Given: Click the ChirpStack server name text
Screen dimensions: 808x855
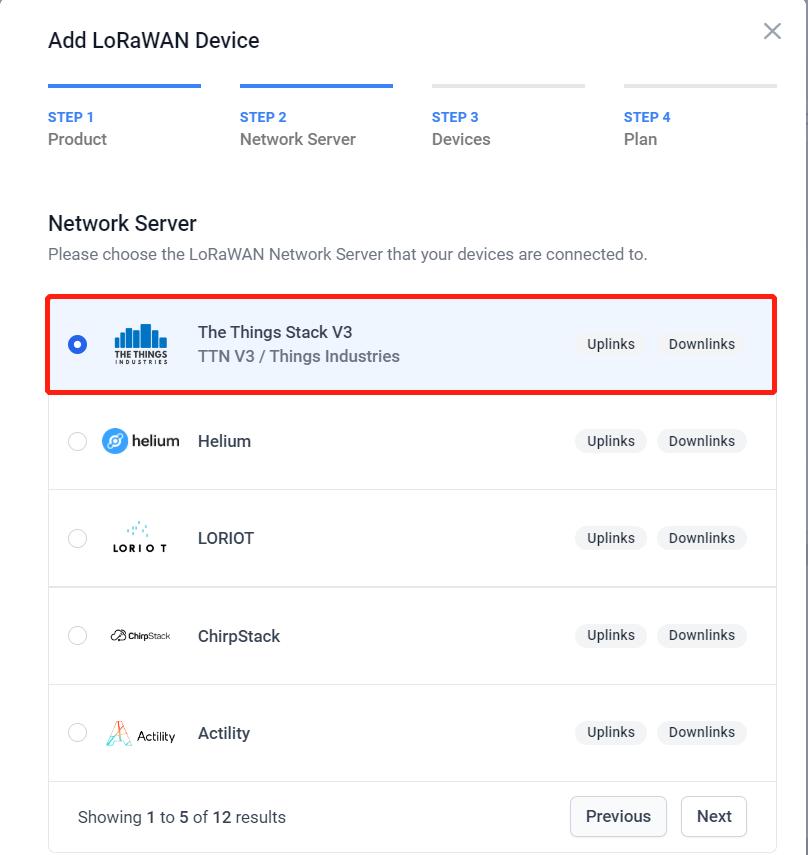Looking at the screenshot, I should click(239, 636).
